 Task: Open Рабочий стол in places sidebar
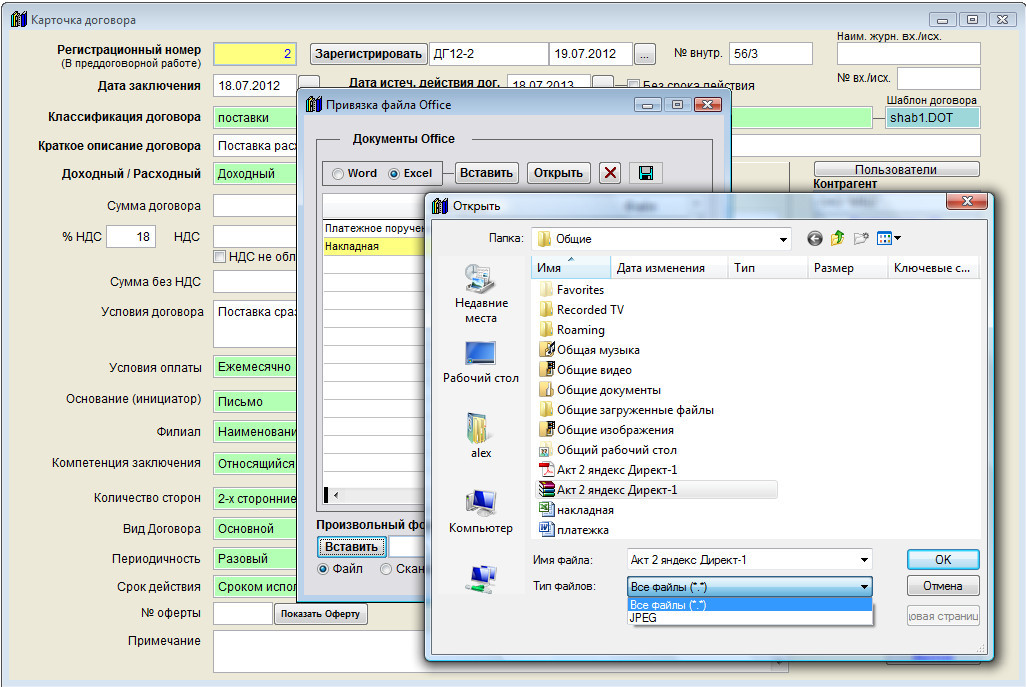[x=481, y=361]
